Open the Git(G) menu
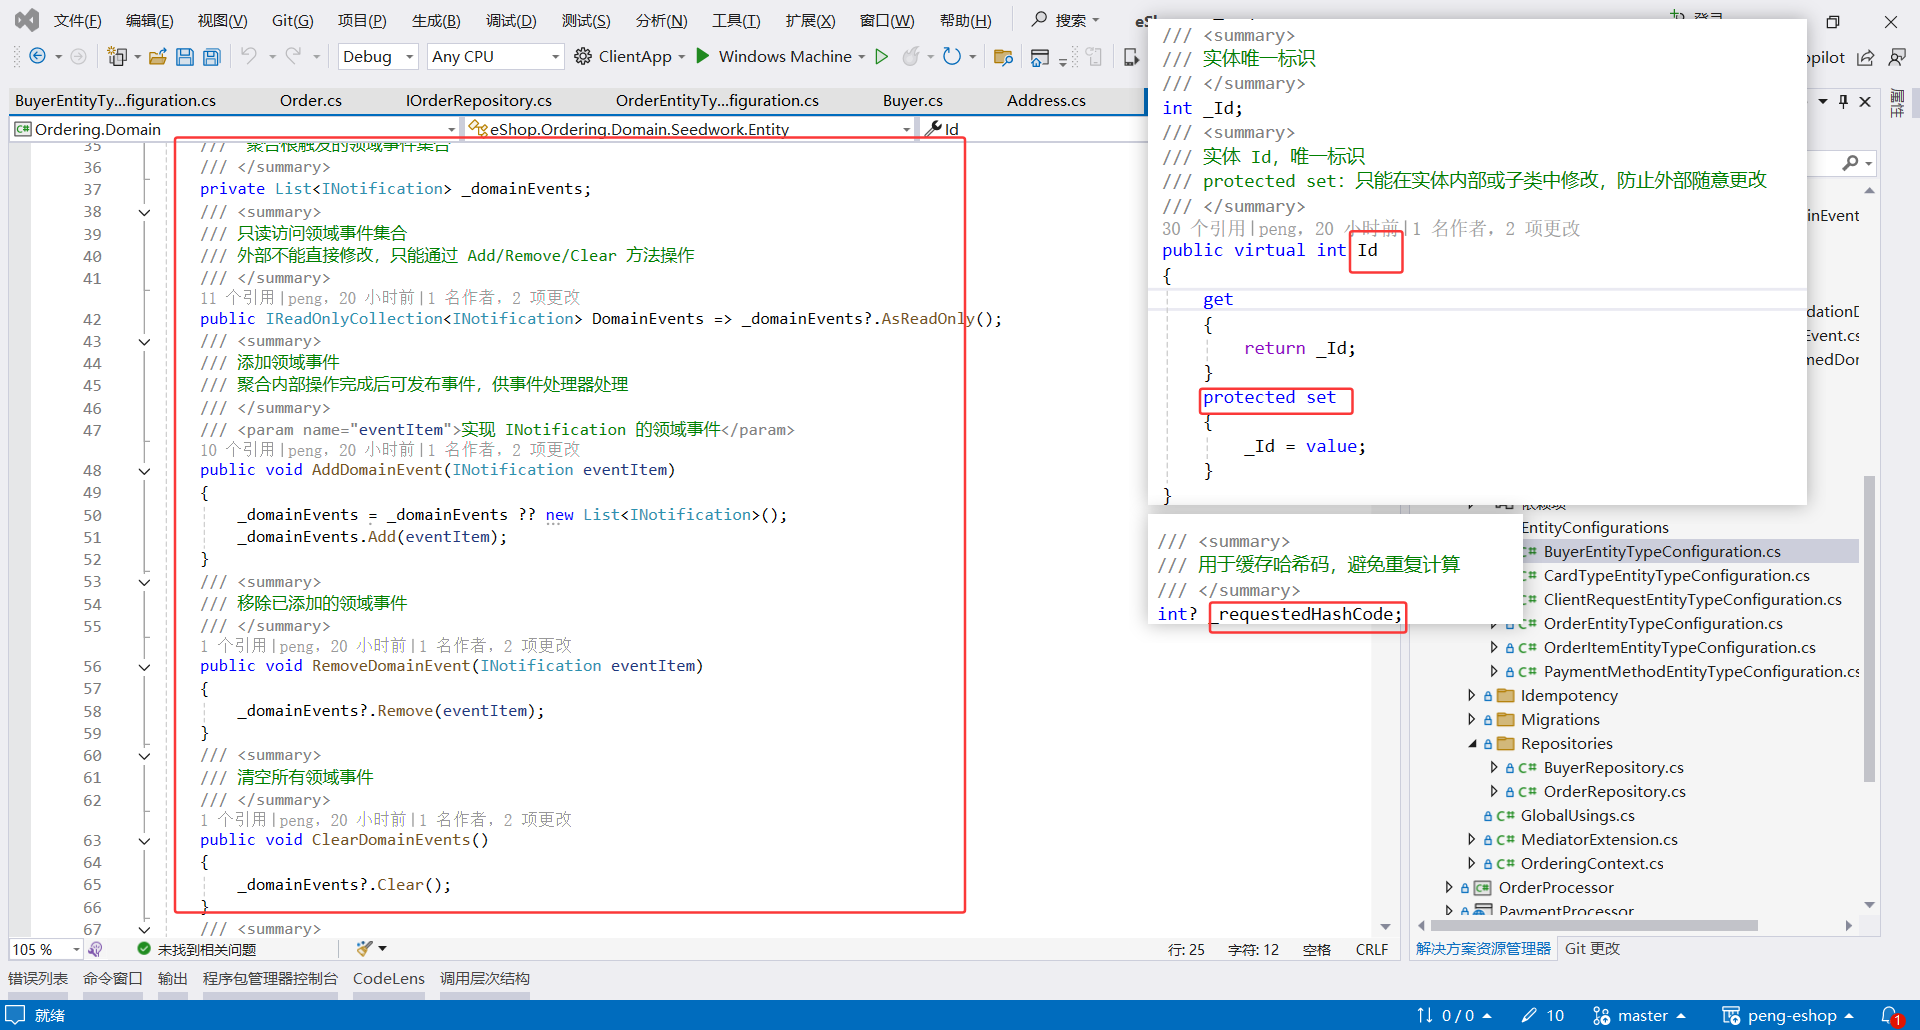The width and height of the screenshot is (1920, 1030). pyautogui.click(x=292, y=20)
